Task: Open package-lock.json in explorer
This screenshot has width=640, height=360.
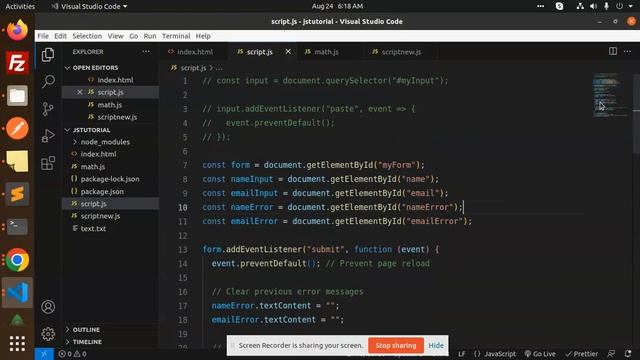Action: (x=111, y=179)
